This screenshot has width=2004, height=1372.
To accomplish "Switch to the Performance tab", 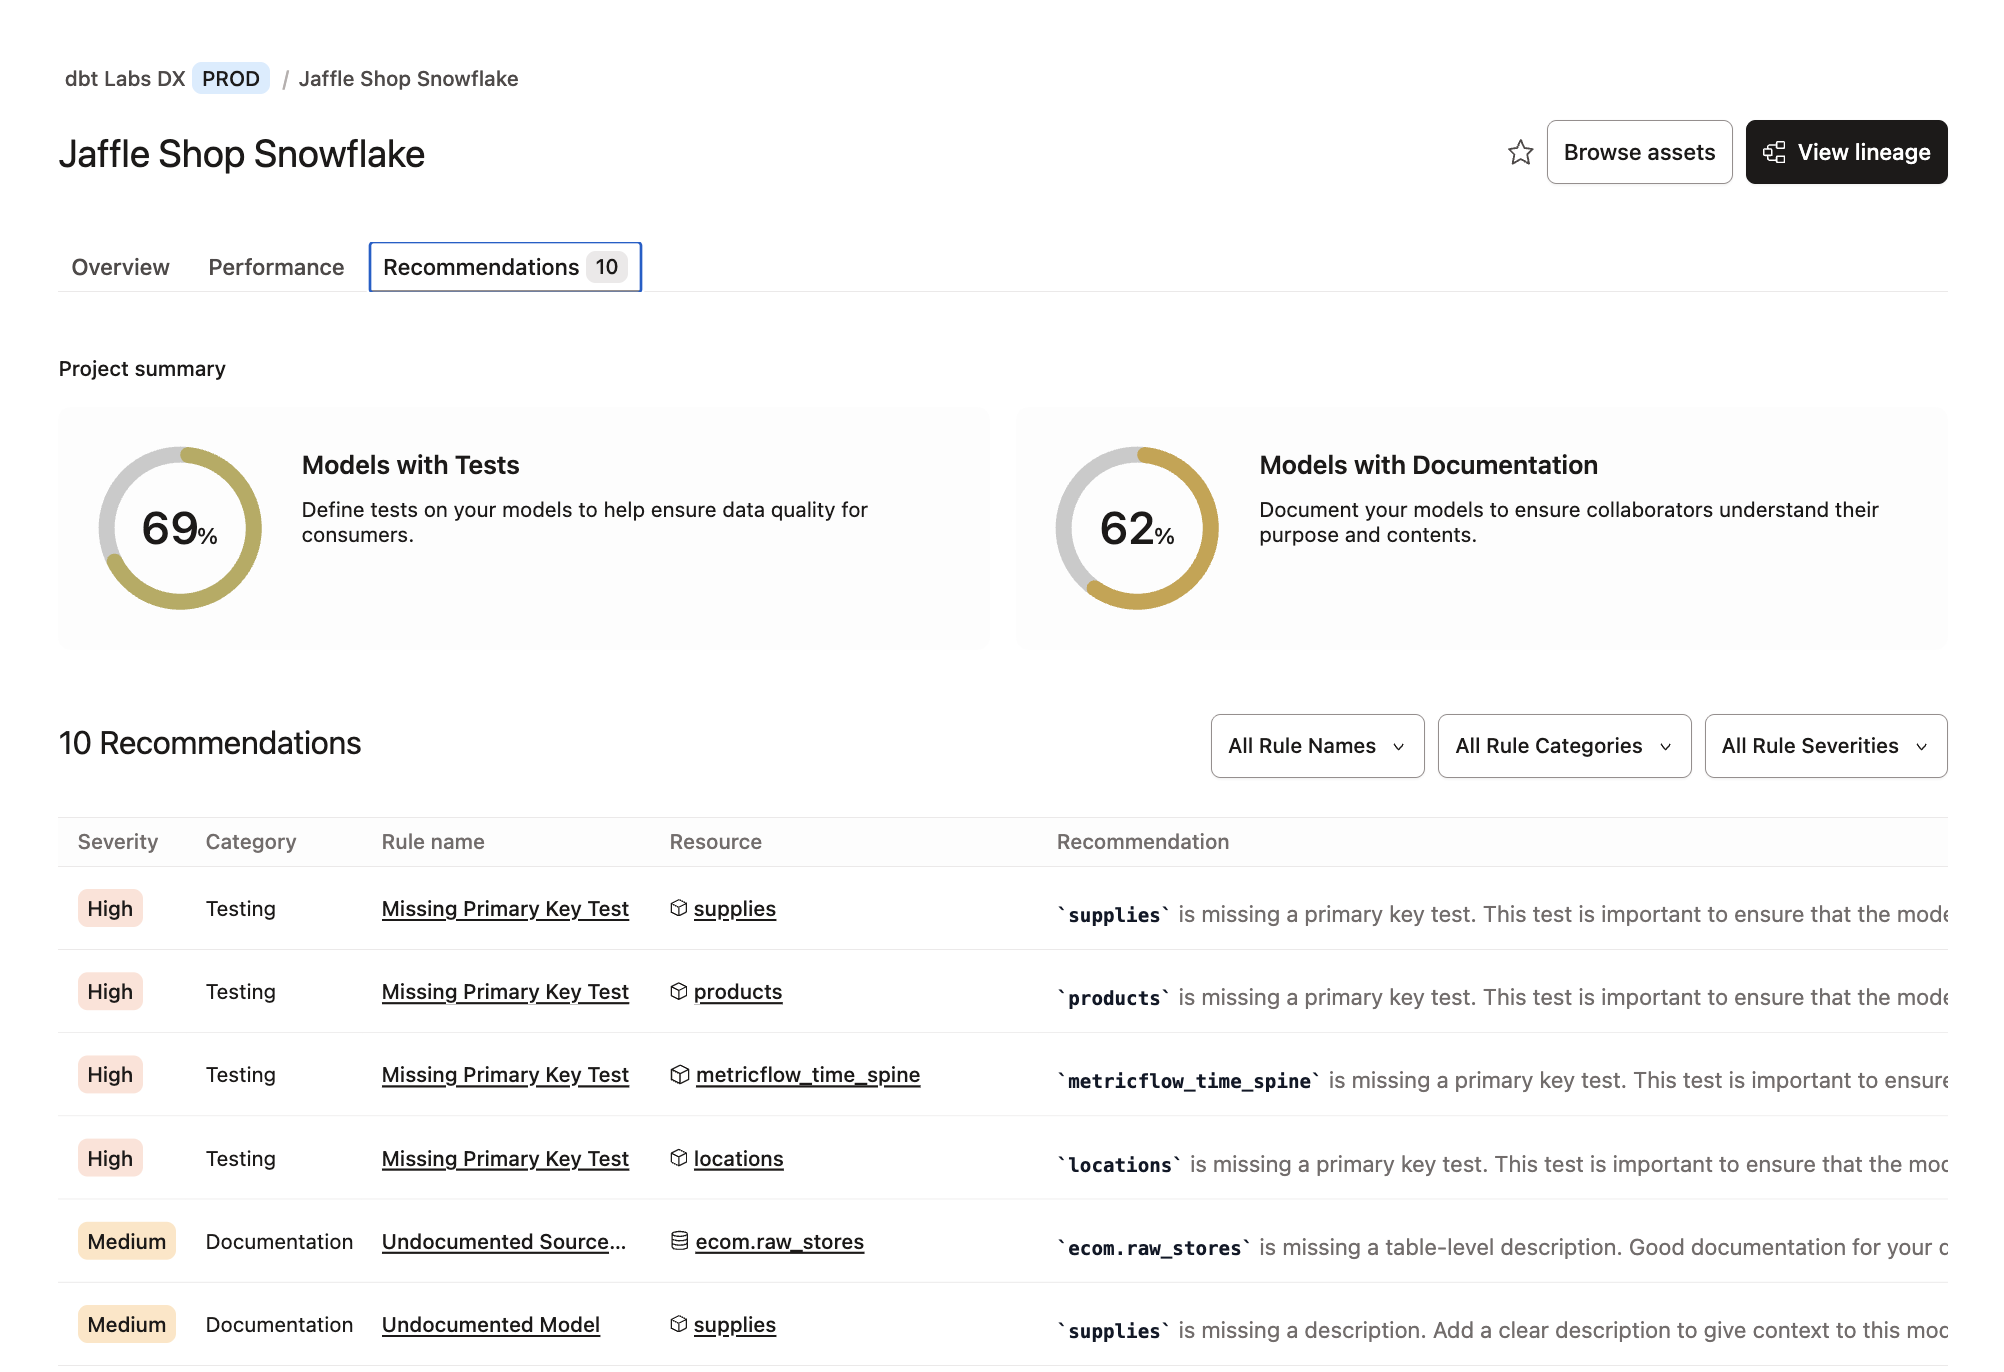I will (x=276, y=267).
